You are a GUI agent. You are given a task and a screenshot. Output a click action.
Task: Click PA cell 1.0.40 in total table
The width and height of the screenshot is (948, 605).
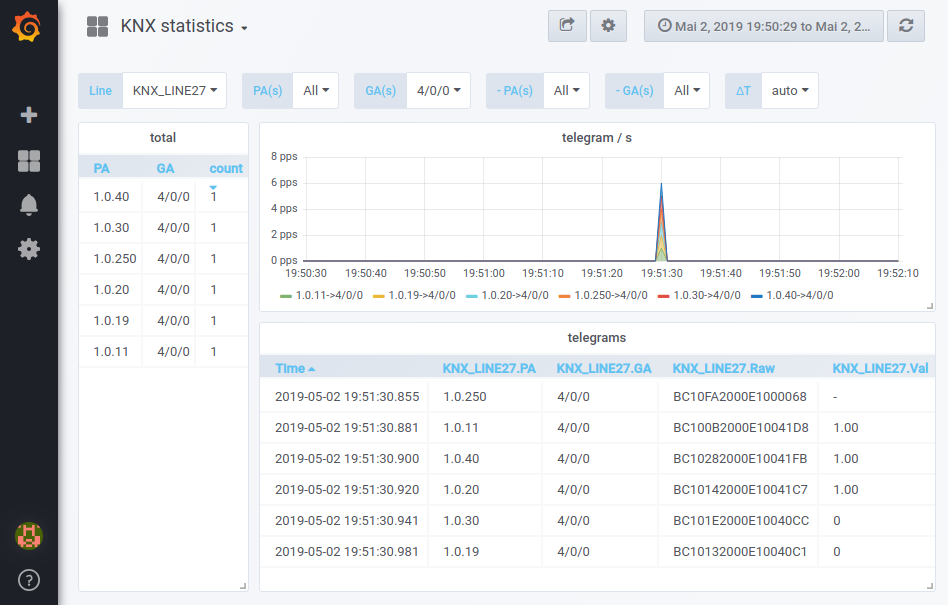[x=111, y=197]
